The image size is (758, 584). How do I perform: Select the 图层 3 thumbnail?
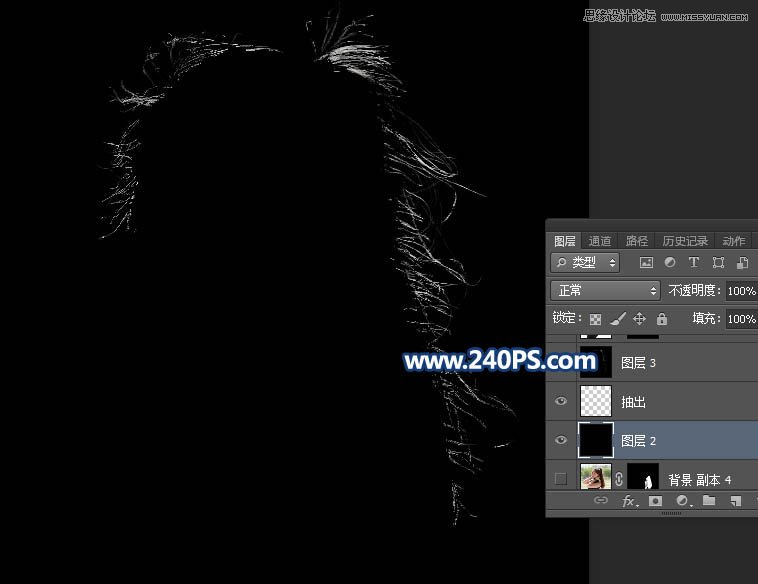tap(596, 362)
